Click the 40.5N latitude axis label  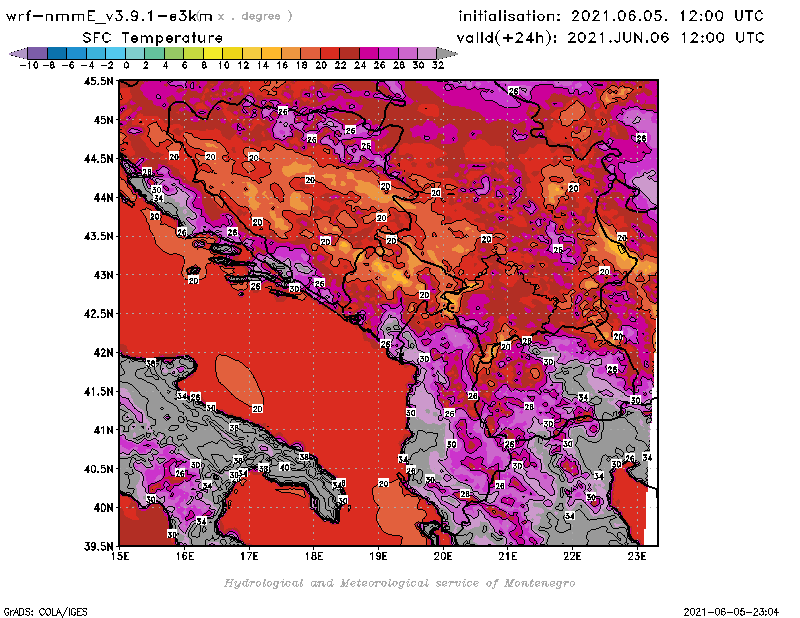98,469
